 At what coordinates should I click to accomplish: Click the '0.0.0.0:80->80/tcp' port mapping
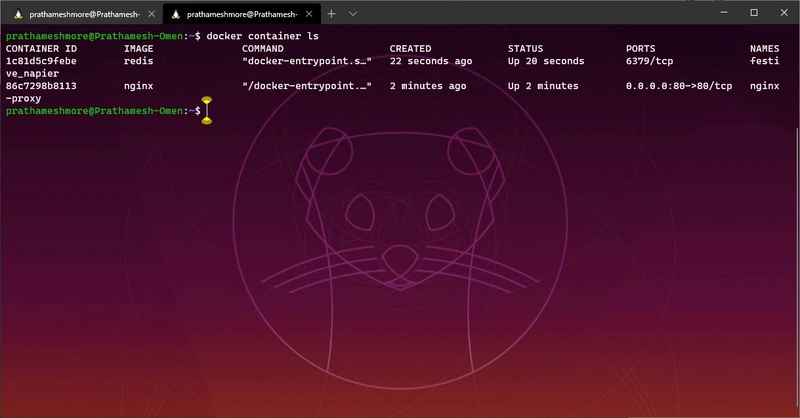(679, 86)
